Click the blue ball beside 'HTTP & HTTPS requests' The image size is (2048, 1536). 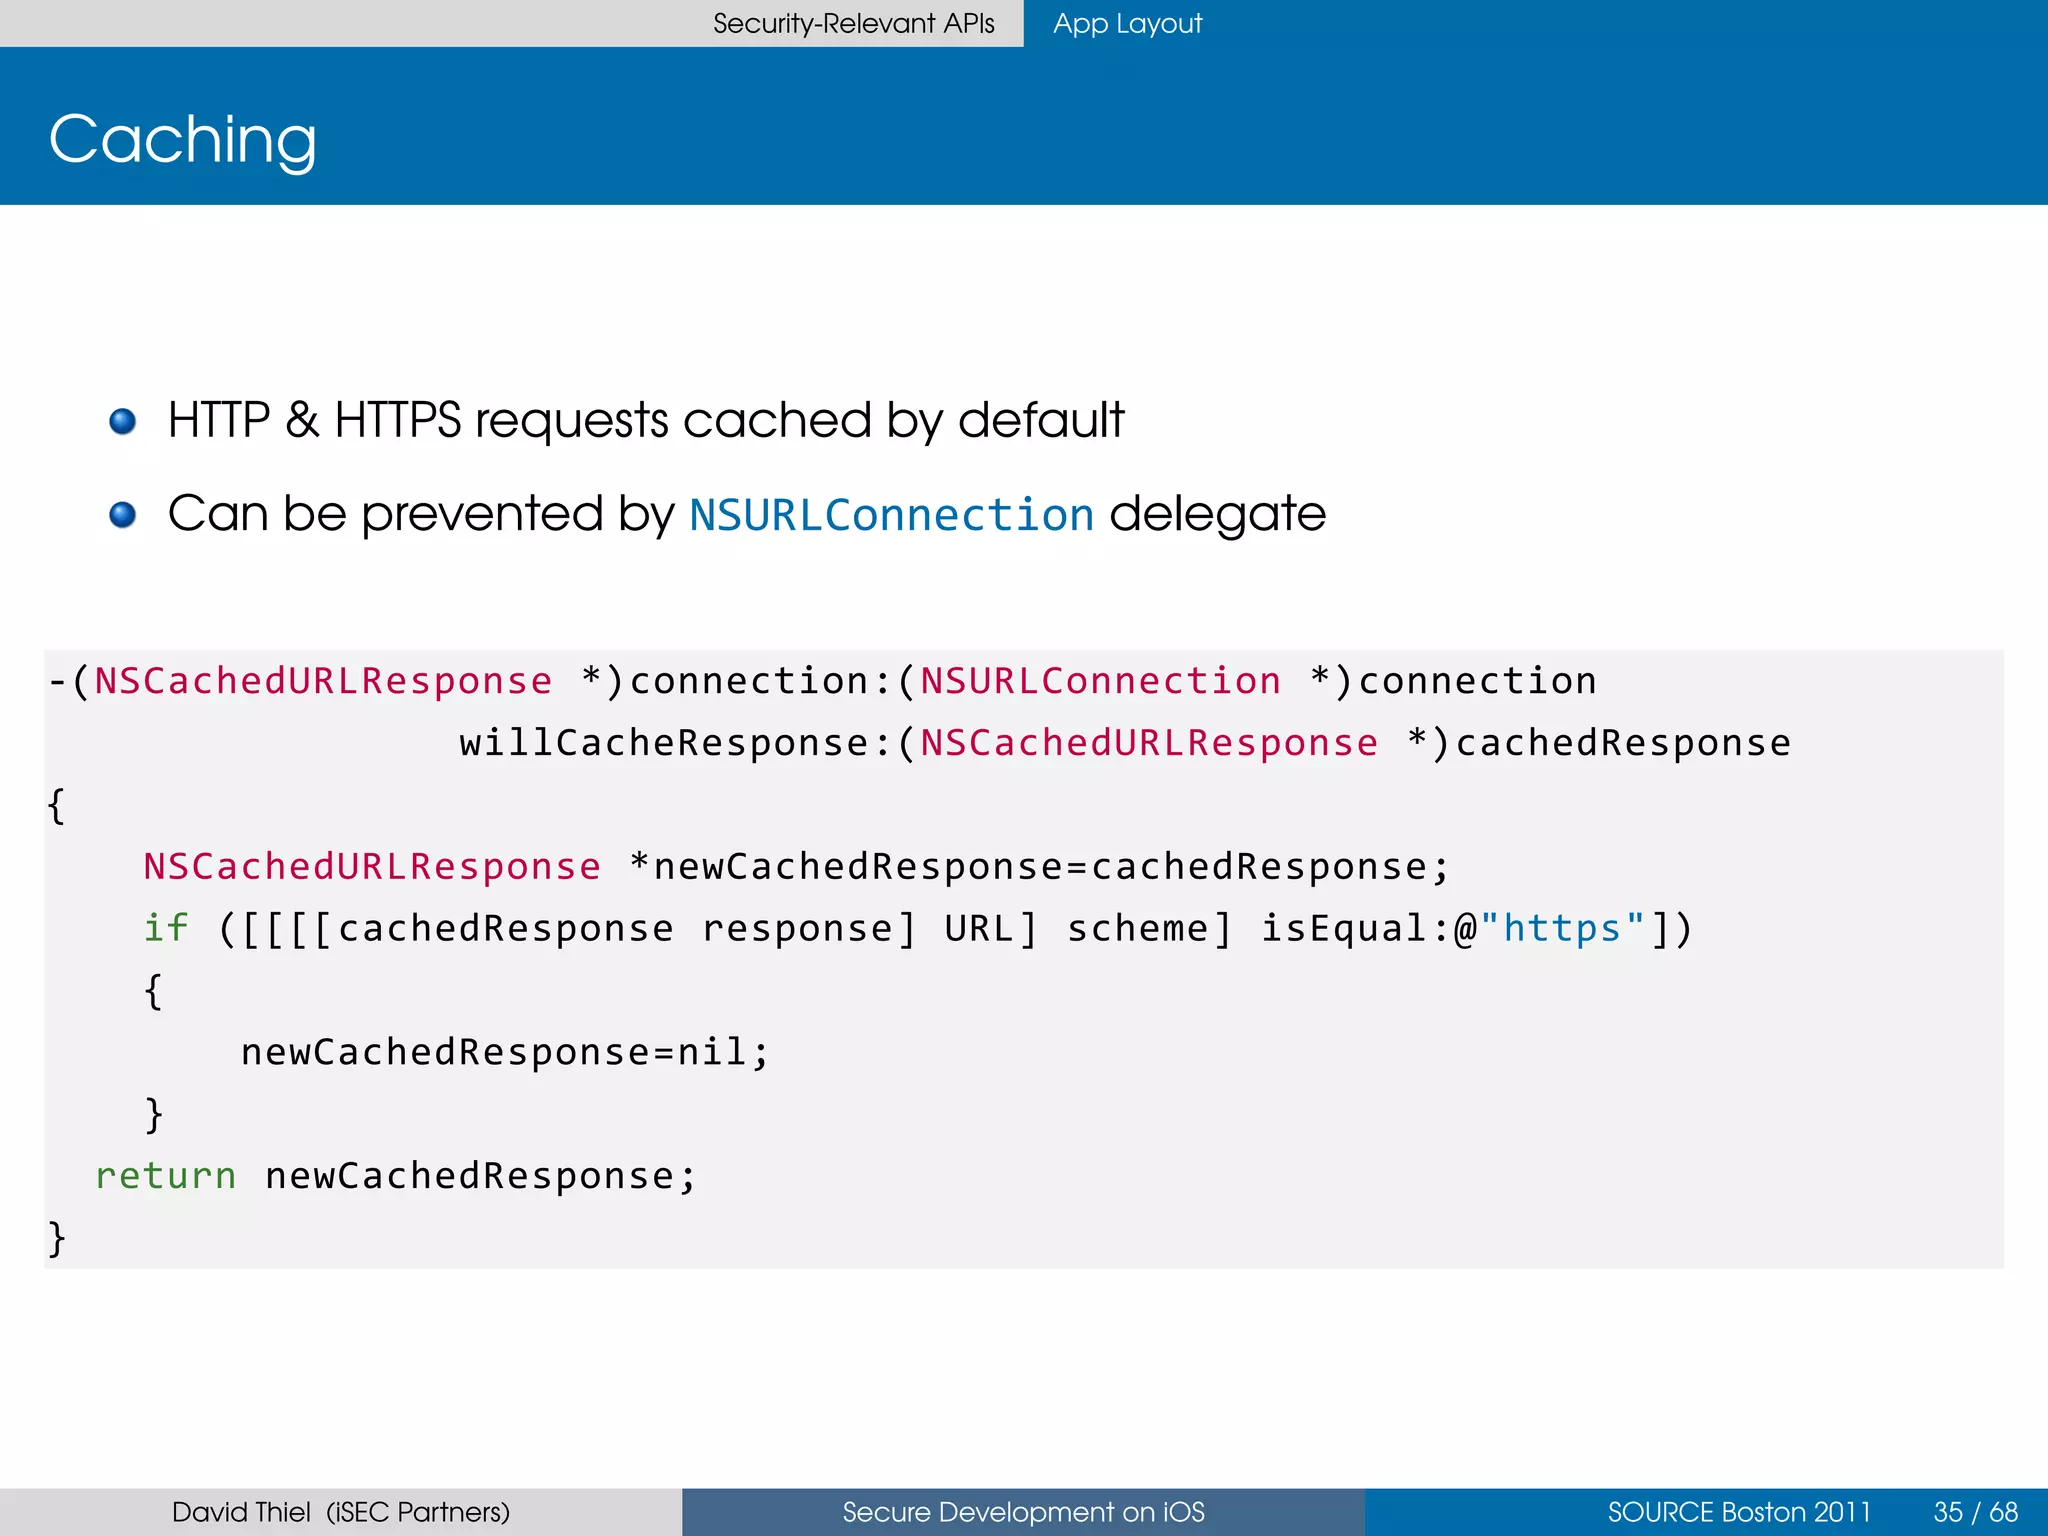[123, 421]
